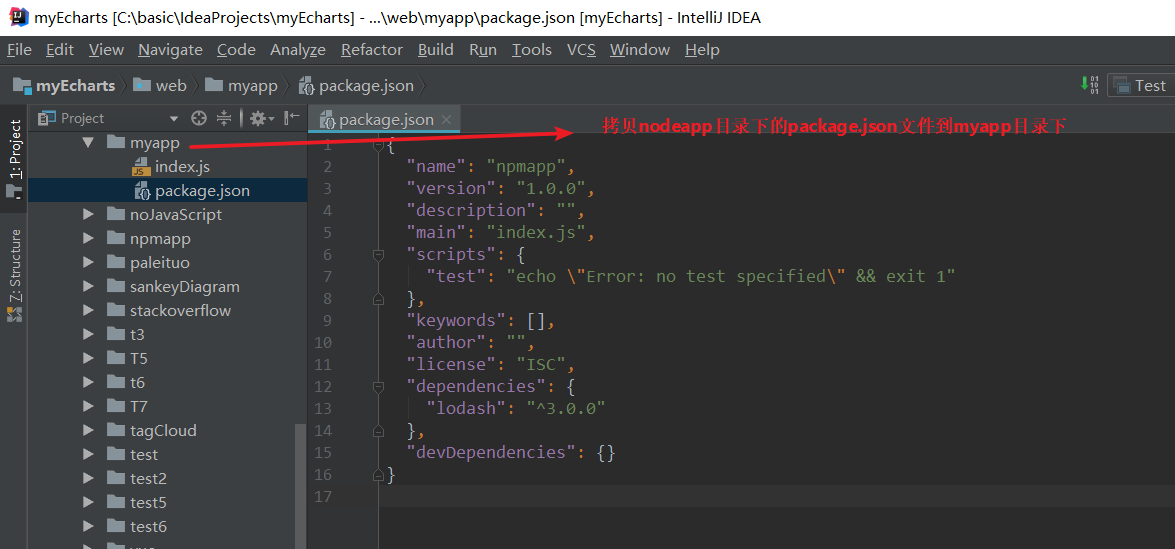1175x549 pixels.
Task: Expand the sankeyDiagram folder
Action: pos(88,286)
